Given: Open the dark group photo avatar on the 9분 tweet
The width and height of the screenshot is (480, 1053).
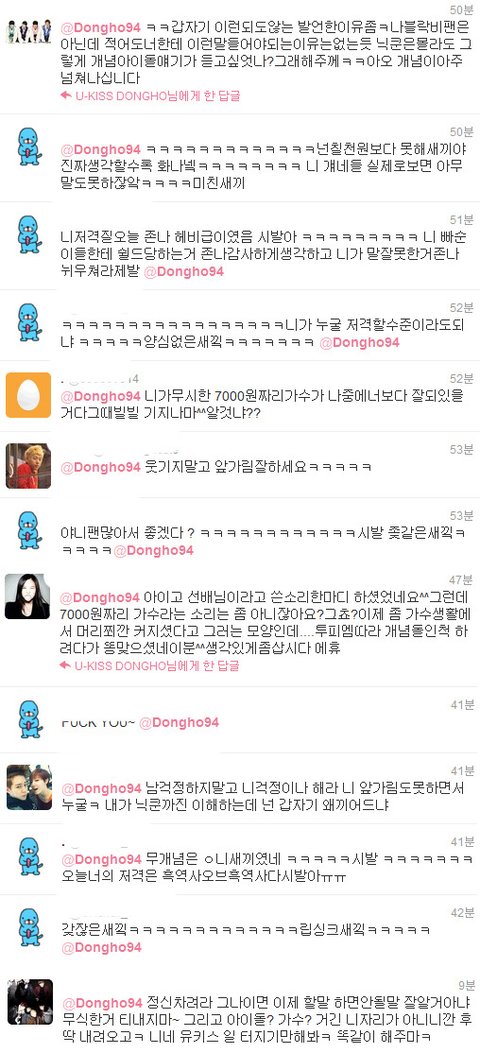Looking at the screenshot, I should point(30,1001).
